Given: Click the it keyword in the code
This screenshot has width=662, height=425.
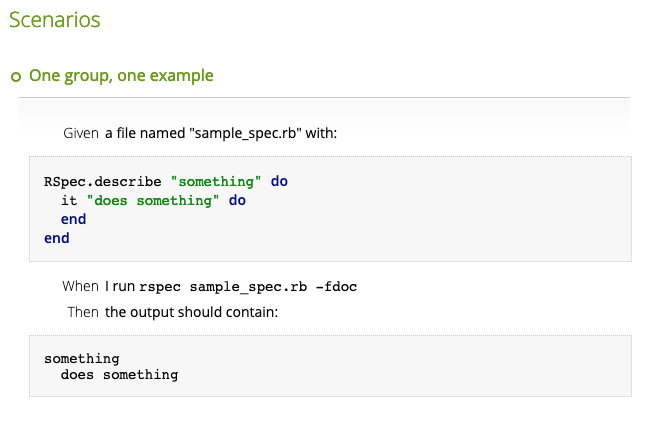Looking at the screenshot, I should 69,200.
